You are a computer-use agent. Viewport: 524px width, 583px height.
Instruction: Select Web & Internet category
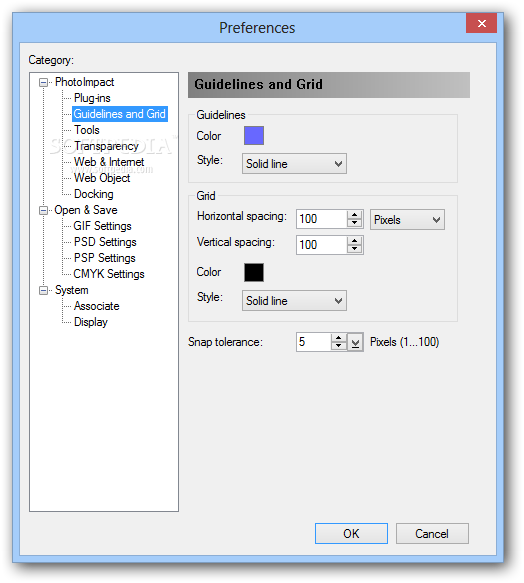tap(109, 162)
